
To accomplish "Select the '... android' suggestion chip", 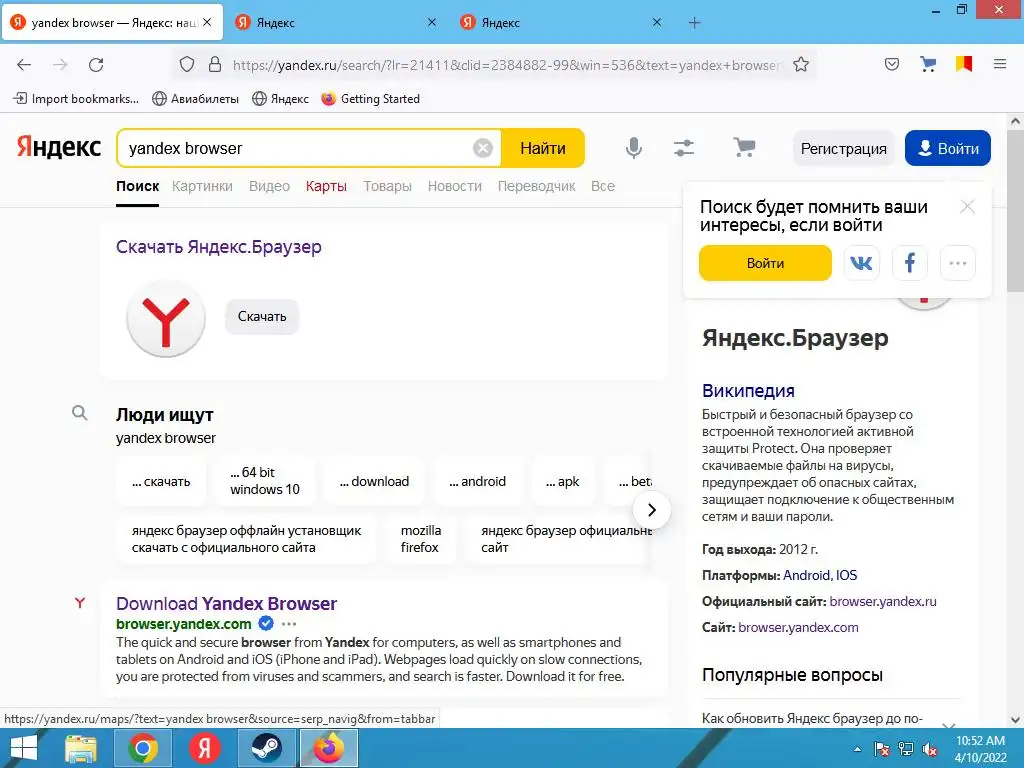I will (x=477, y=481).
